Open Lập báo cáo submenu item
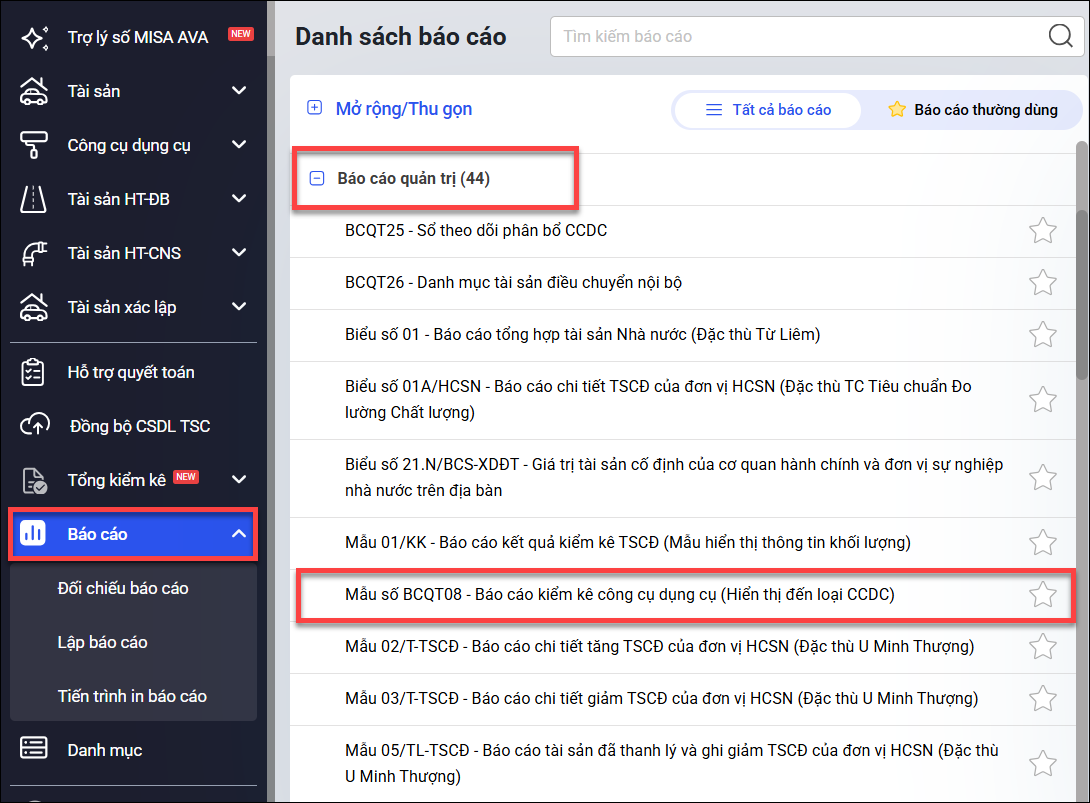This screenshot has height=803, width=1090. (102, 642)
